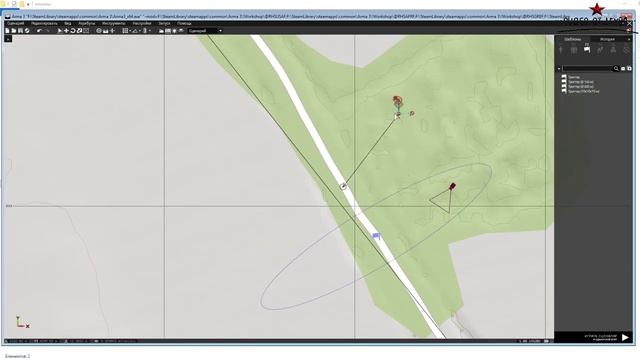Select the unit group icon at the top of the map
This screenshot has width=640, height=360.
coord(397,100)
